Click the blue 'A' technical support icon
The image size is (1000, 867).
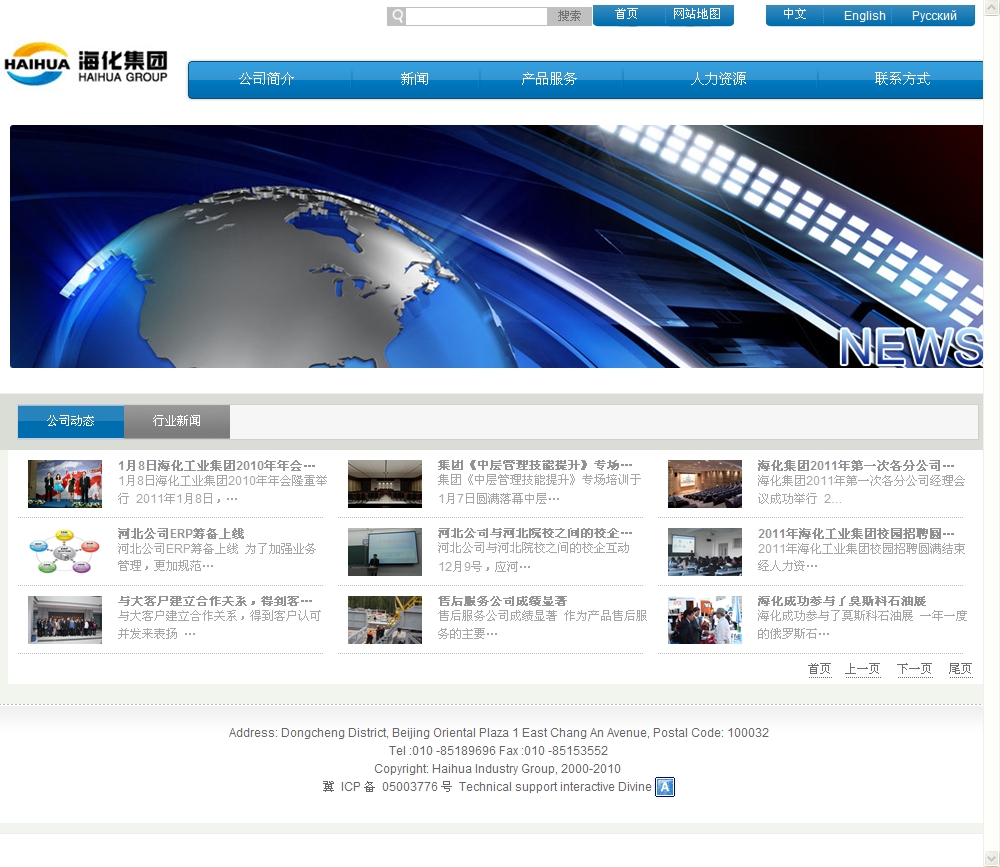pyautogui.click(x=665, y=787)
